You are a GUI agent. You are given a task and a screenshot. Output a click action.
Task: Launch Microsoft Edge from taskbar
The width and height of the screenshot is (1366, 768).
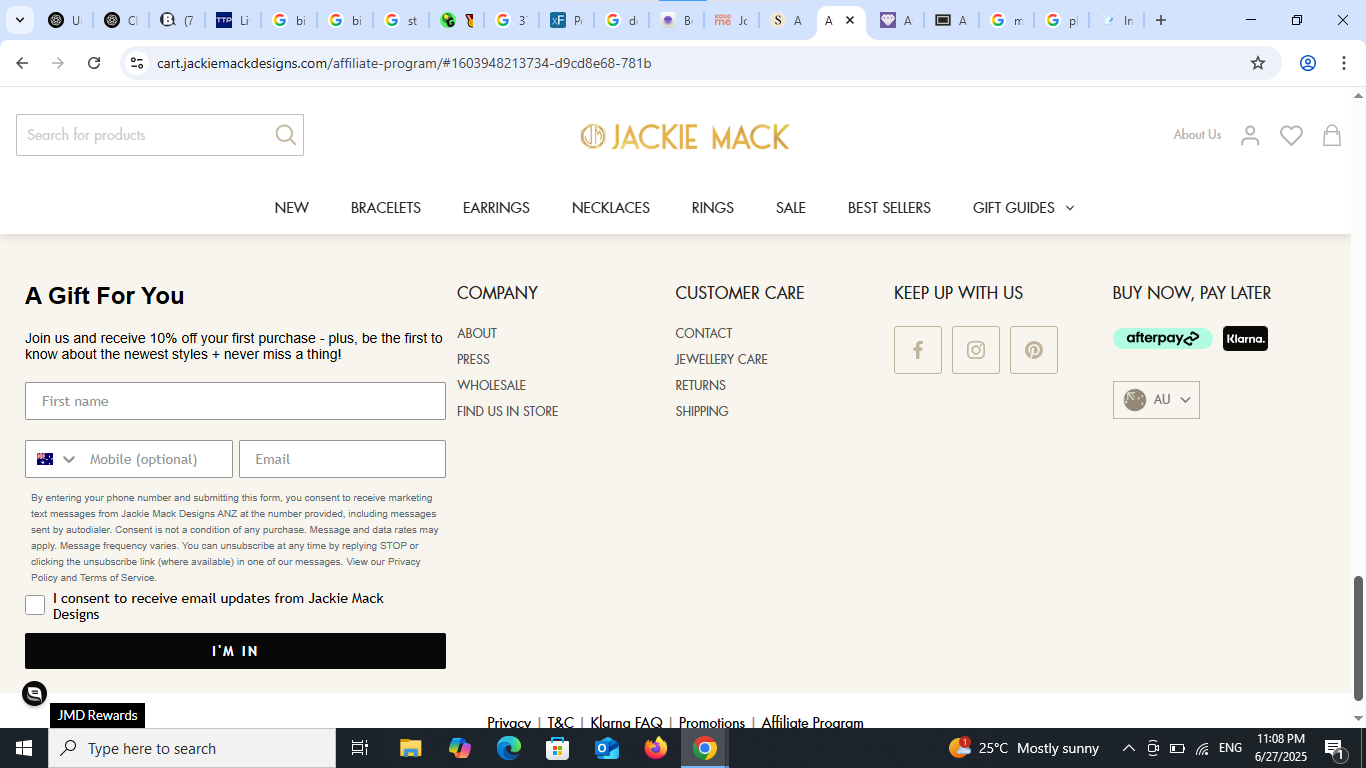click(509, 748)
